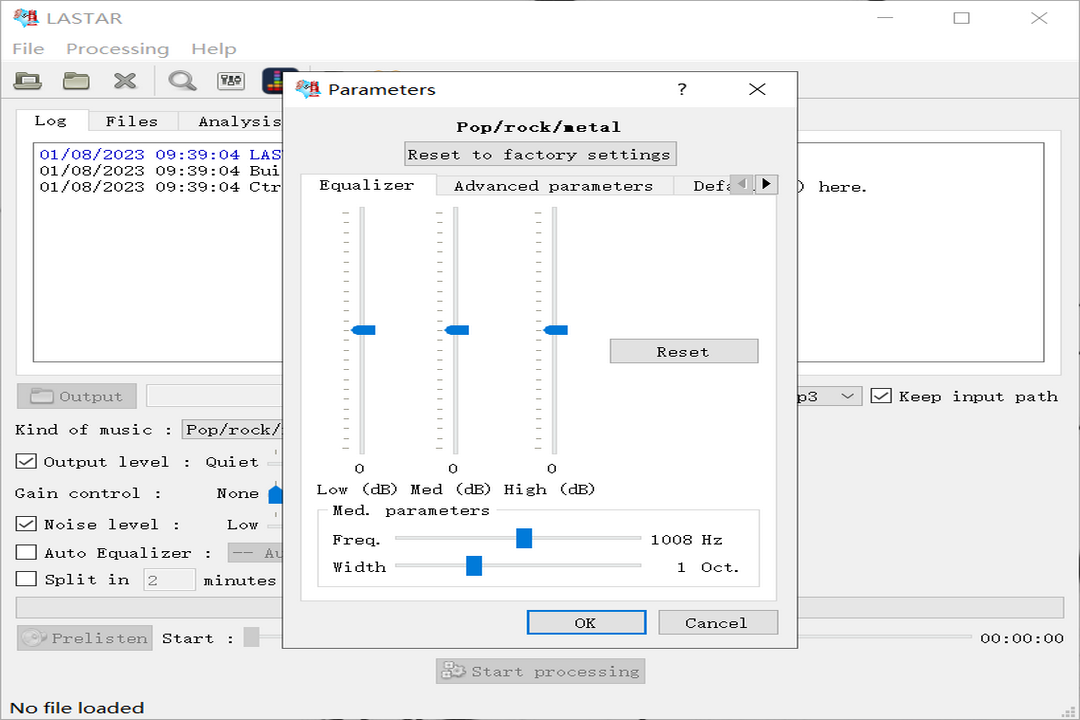Click the question mark help icon in Parameters dialog
The height and width of the screenshot is (720, 1080).
tap(682, 89)
